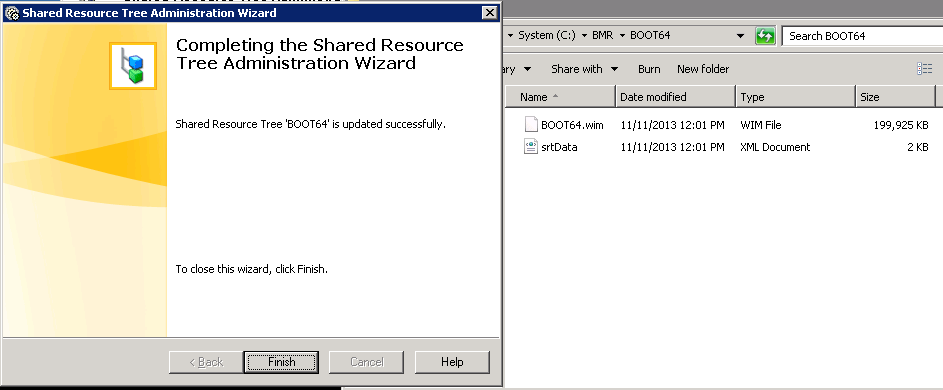Click the Shared Resource Tree cubes icon

click(133, 66)
